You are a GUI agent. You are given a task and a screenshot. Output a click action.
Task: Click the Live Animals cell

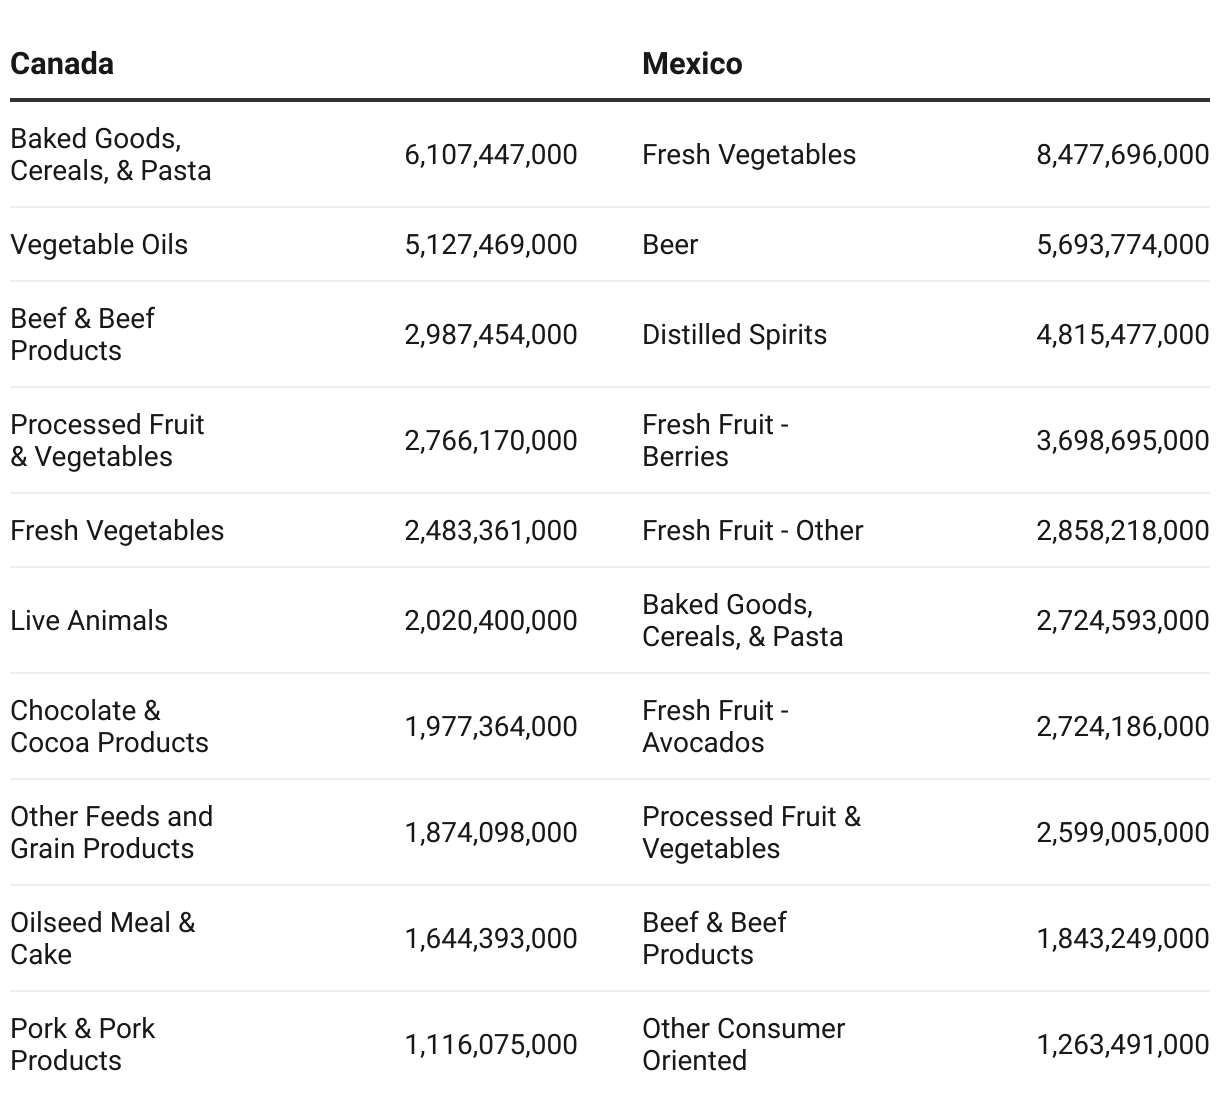(89, 621)
